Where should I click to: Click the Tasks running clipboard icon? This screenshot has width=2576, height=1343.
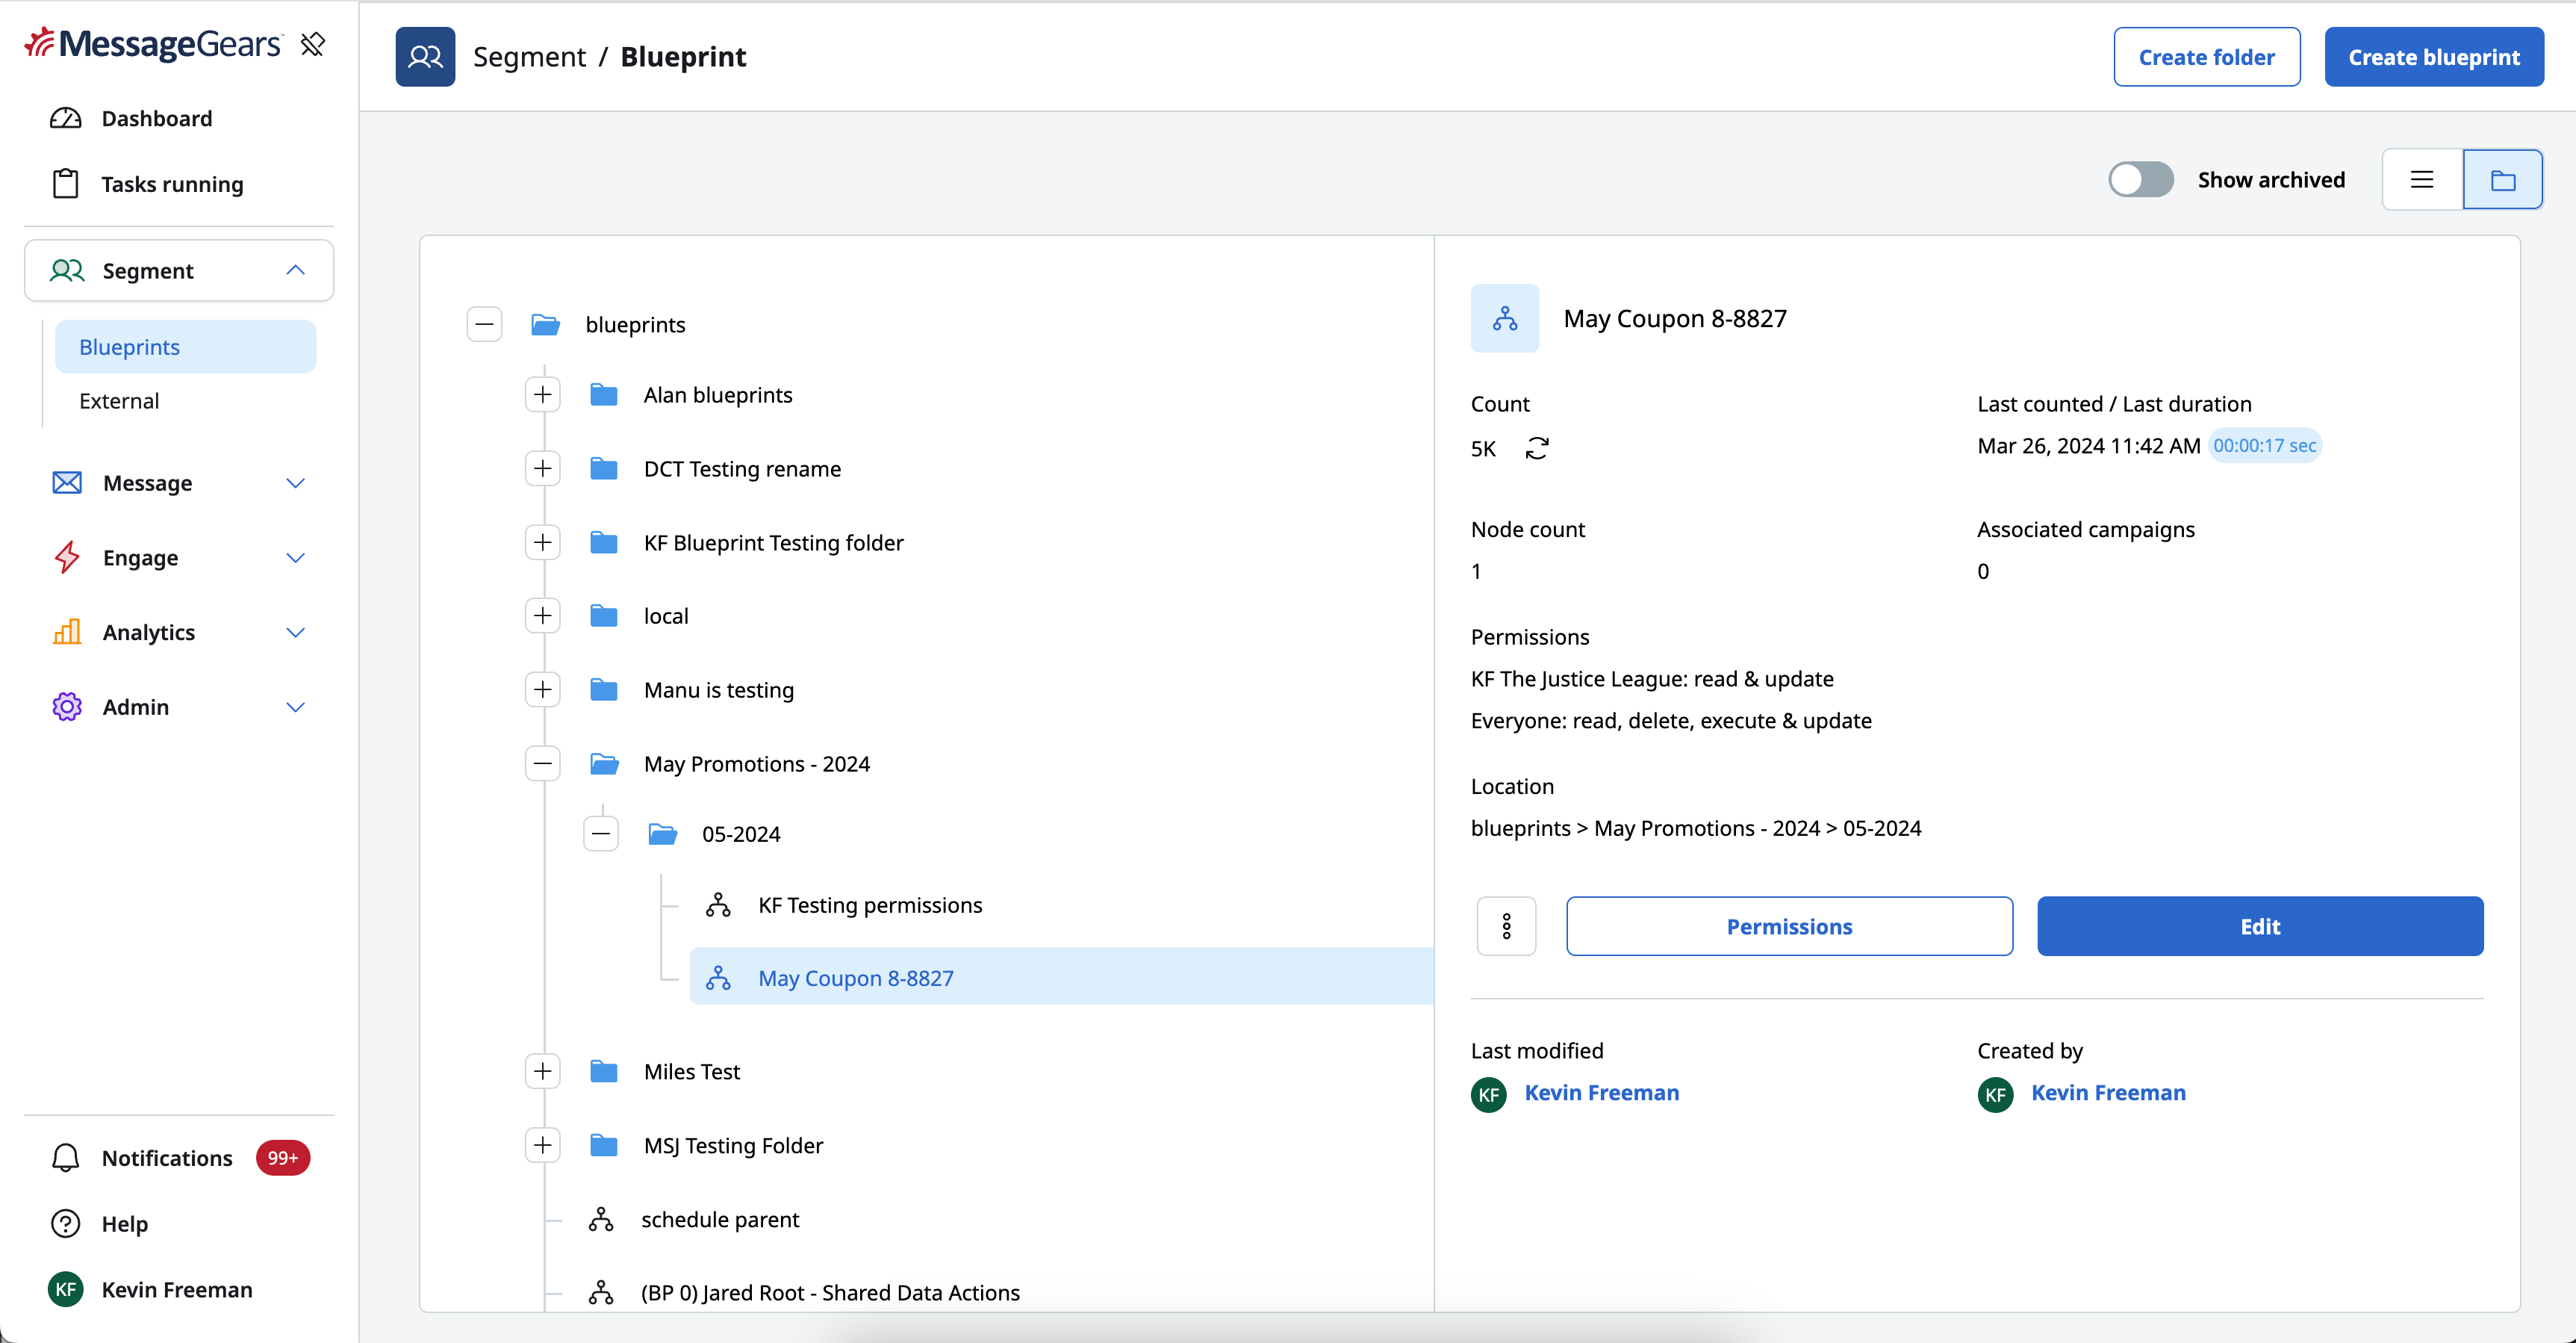click(66, 184)
